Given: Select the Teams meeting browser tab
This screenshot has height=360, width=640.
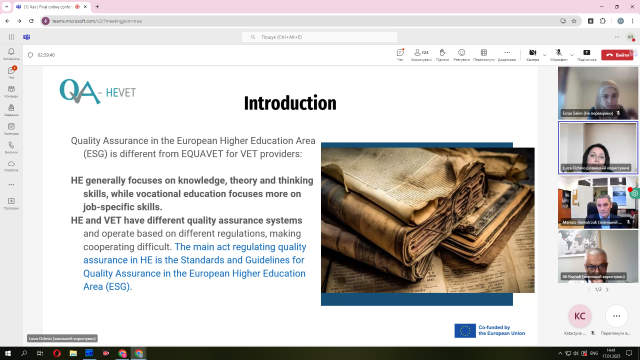Looking at the screenshot, I should (48, 7).
